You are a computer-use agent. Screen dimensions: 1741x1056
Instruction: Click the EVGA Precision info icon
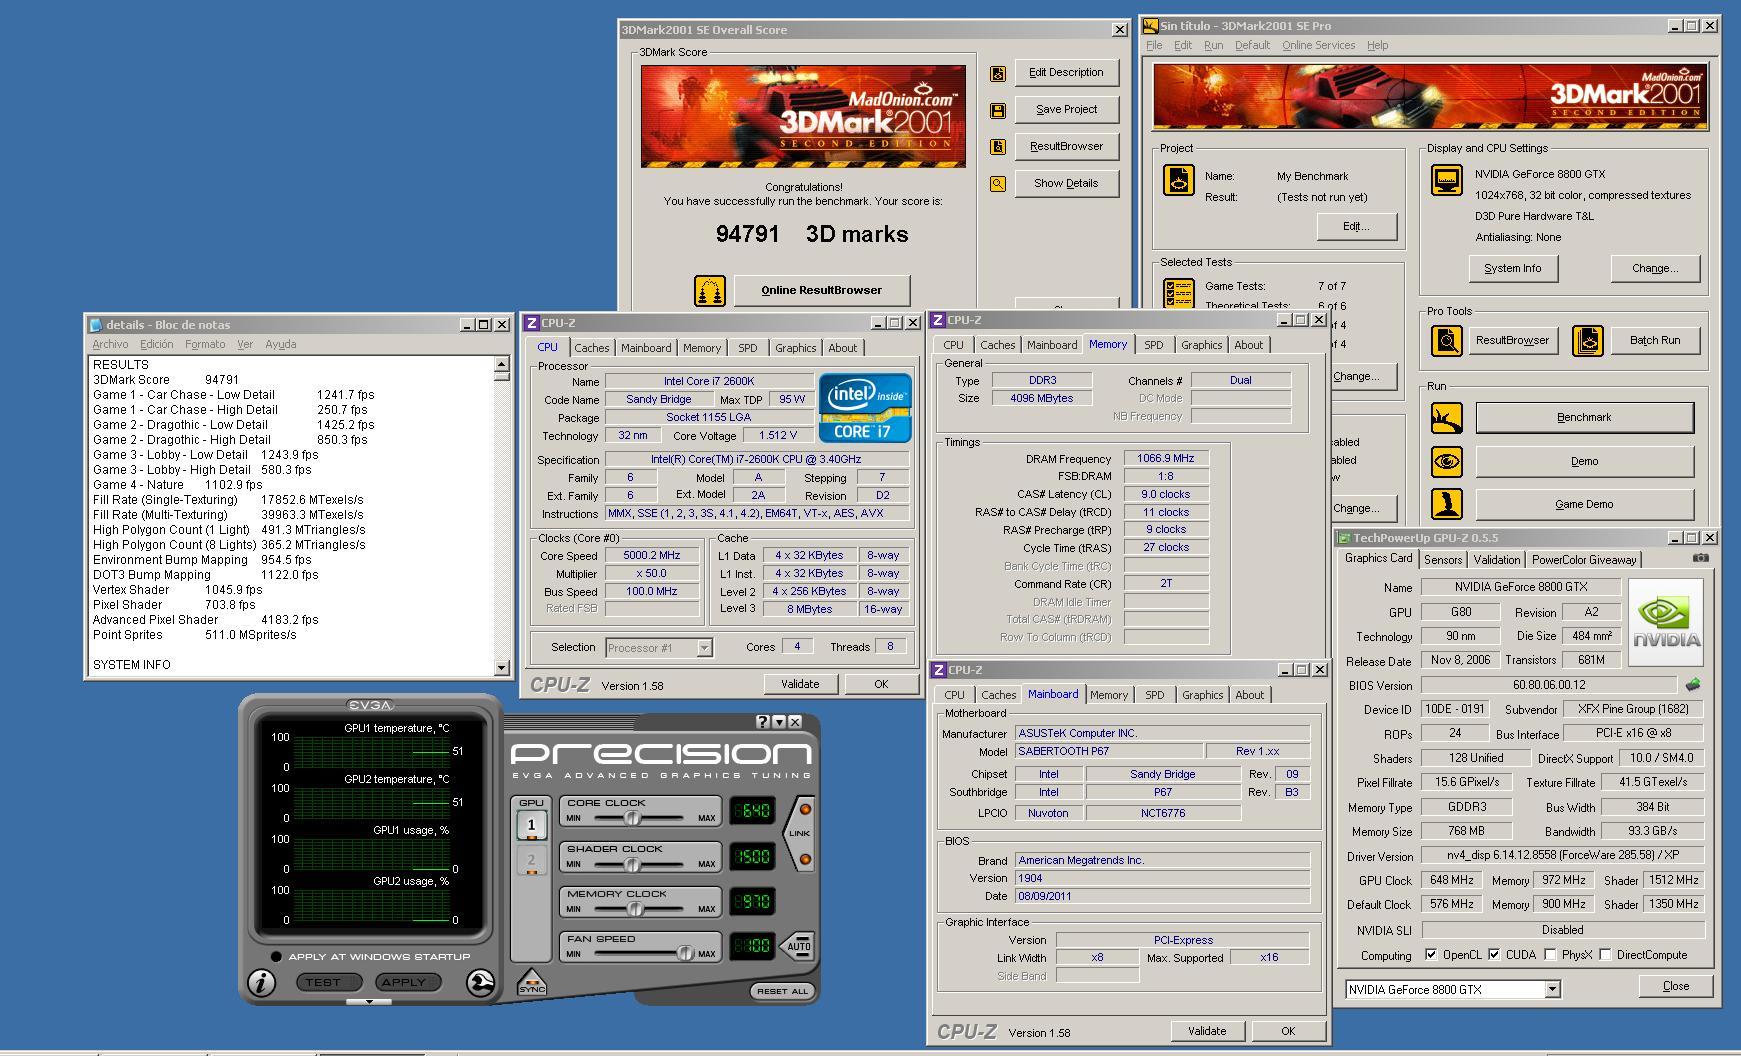click(261, 982)
